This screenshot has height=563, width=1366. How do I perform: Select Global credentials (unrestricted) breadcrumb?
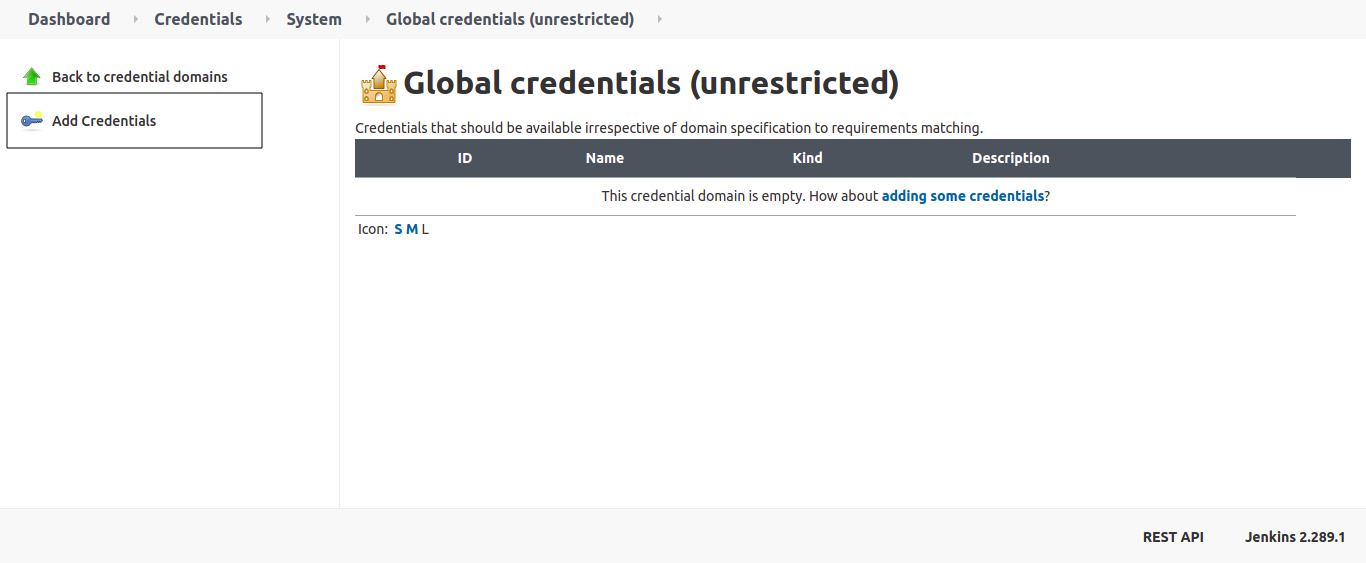click(510, 19)
